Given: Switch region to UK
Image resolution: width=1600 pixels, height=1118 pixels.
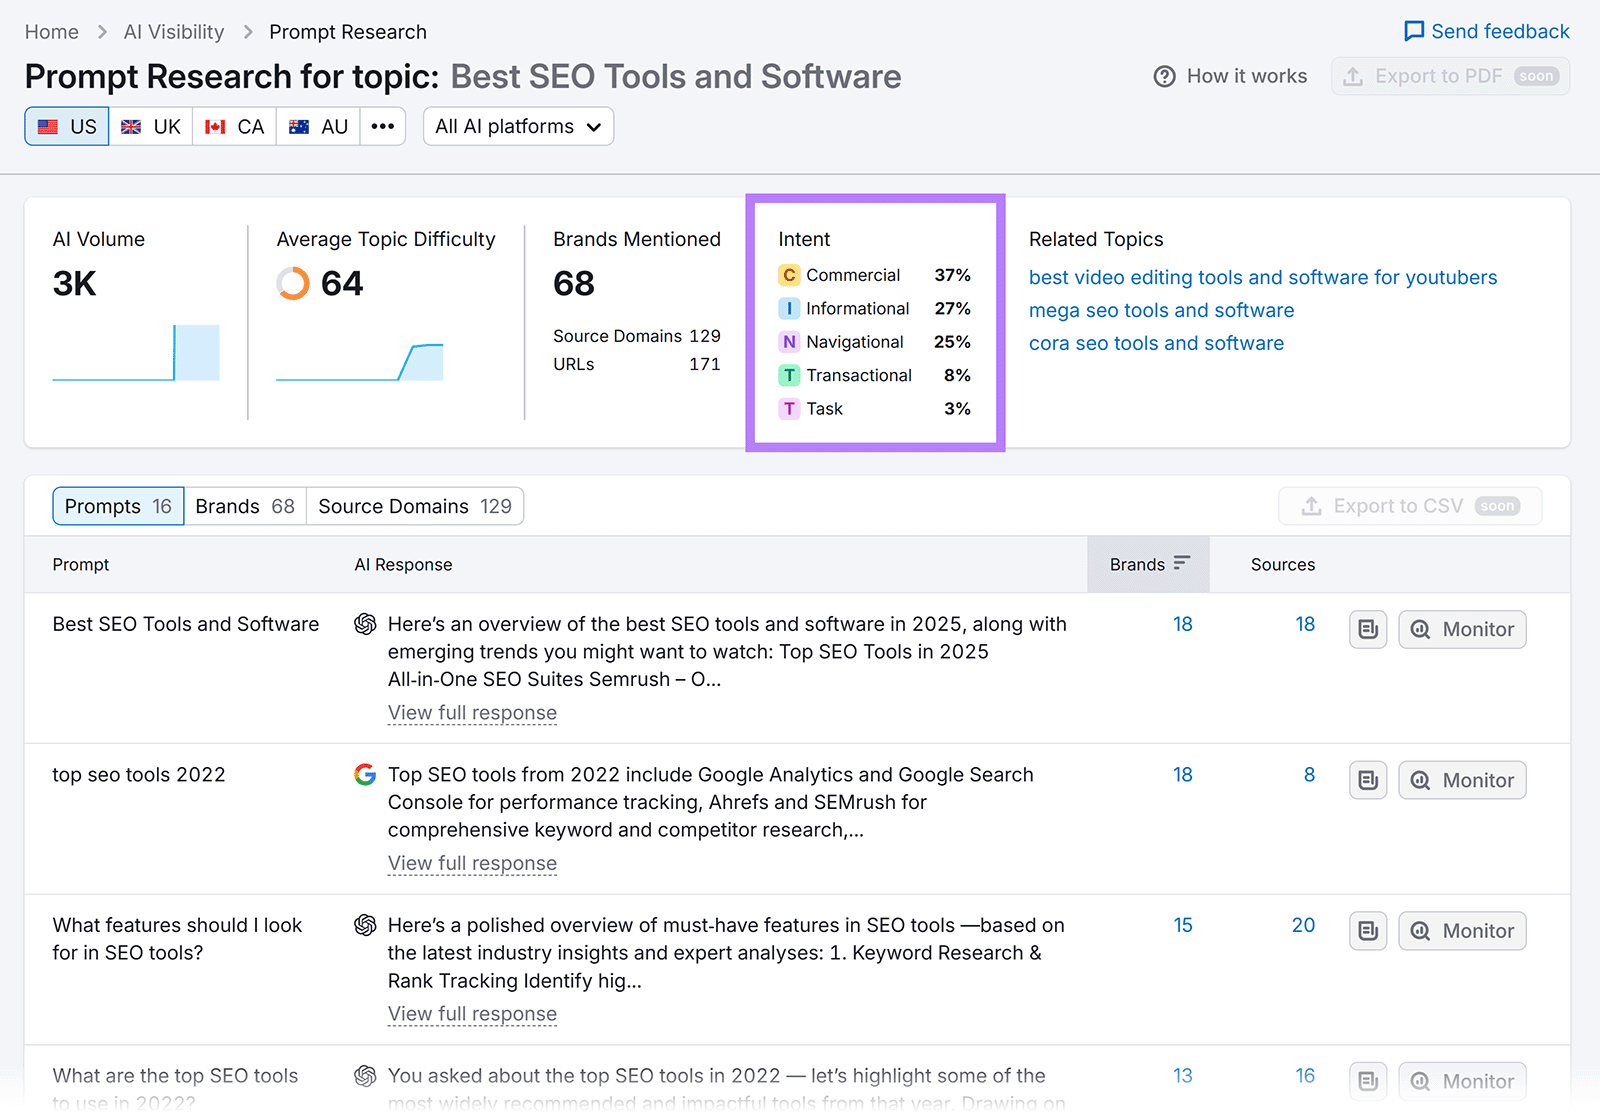Looking at the screenshot, I should point(151,127).
